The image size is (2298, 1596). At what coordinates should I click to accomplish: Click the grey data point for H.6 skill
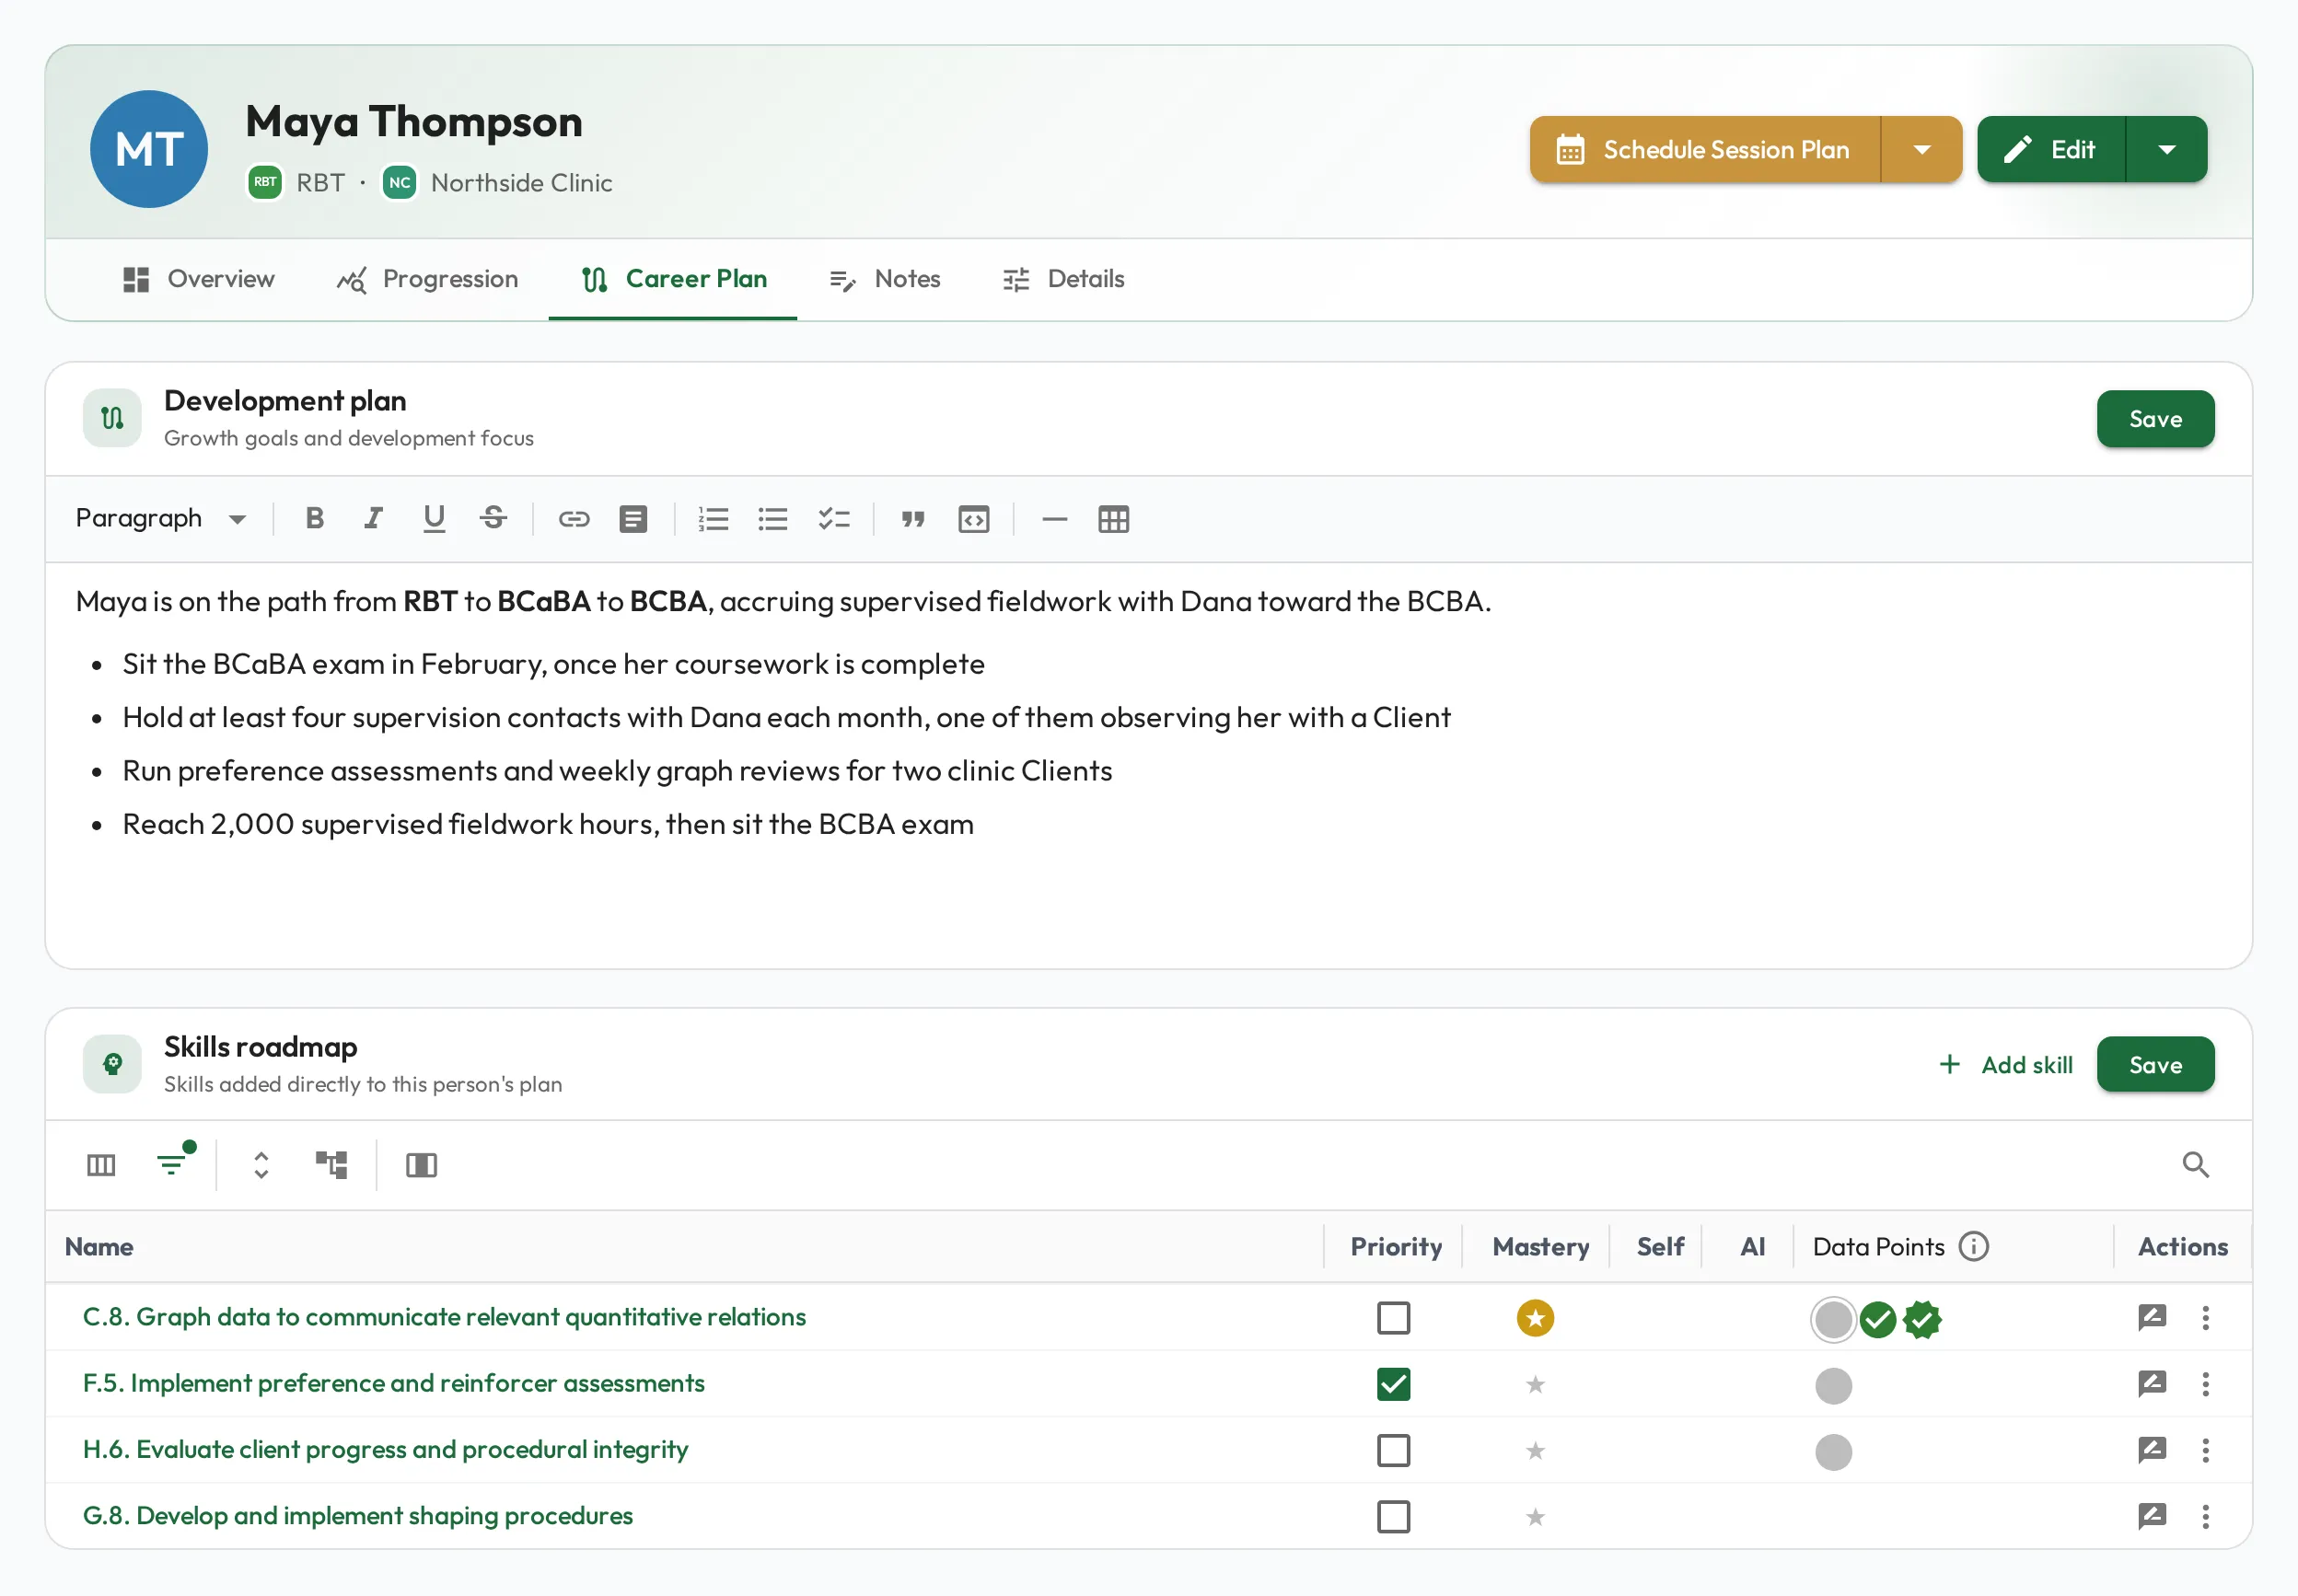[1833, 1452]
